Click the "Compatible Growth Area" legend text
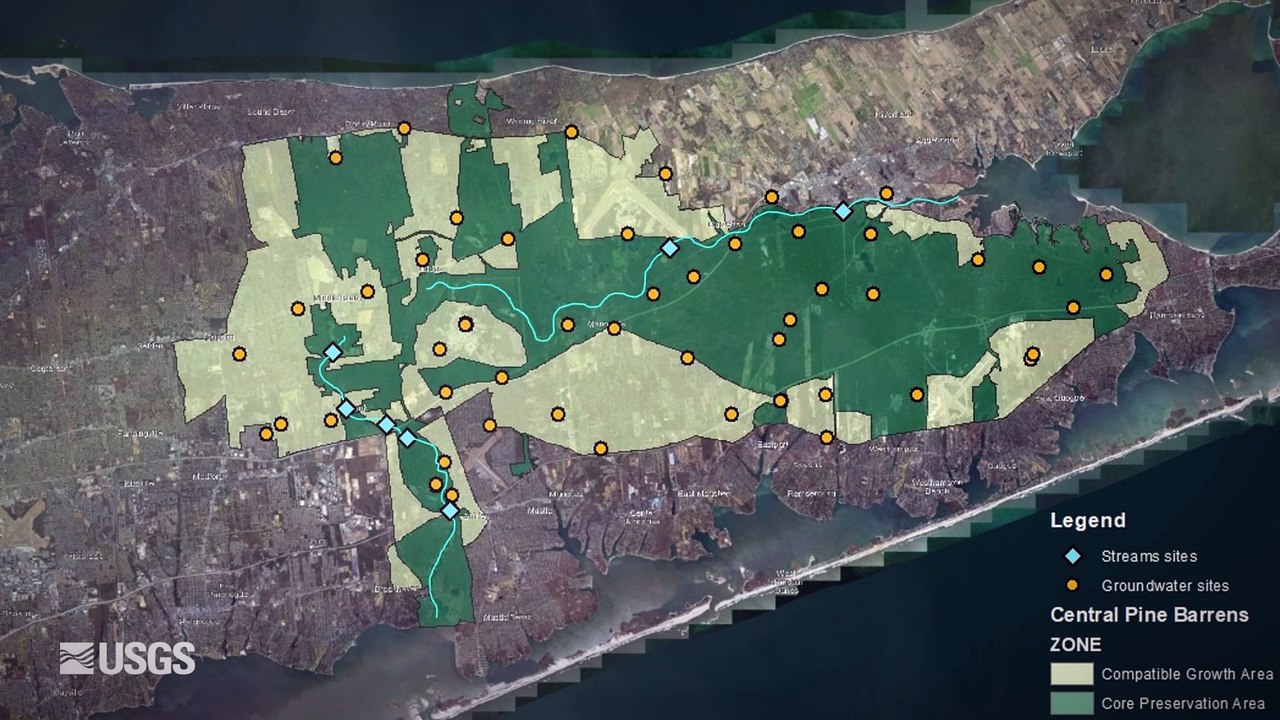 pyautogui.click(x=1187, y=674)
